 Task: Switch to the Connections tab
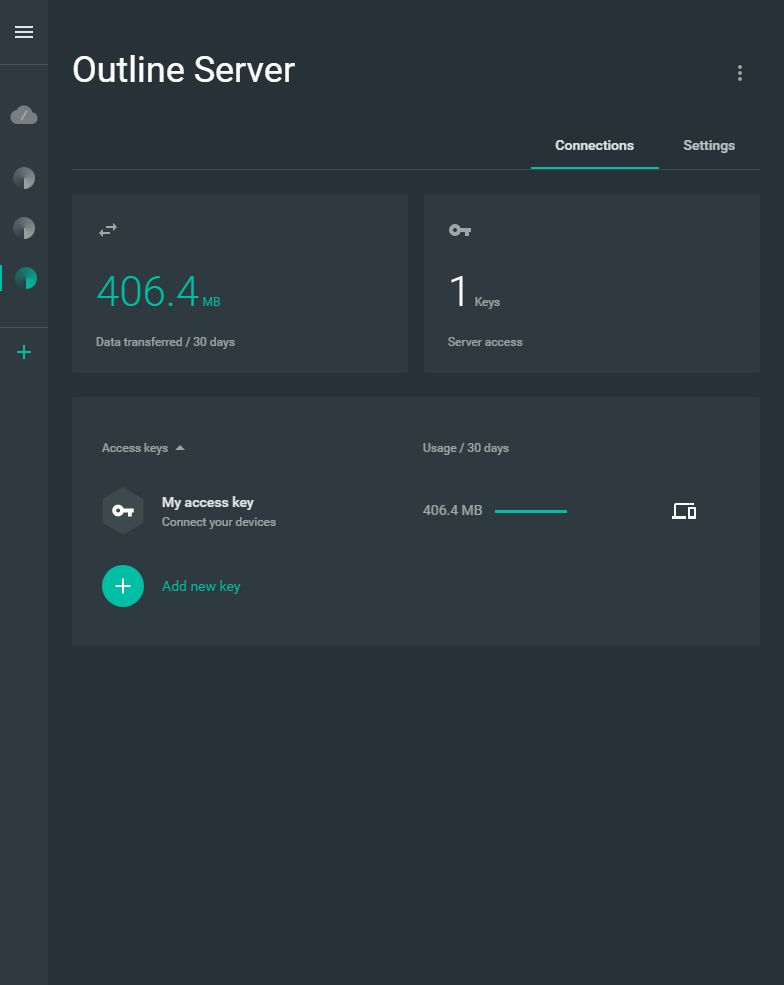click(594, 145)
